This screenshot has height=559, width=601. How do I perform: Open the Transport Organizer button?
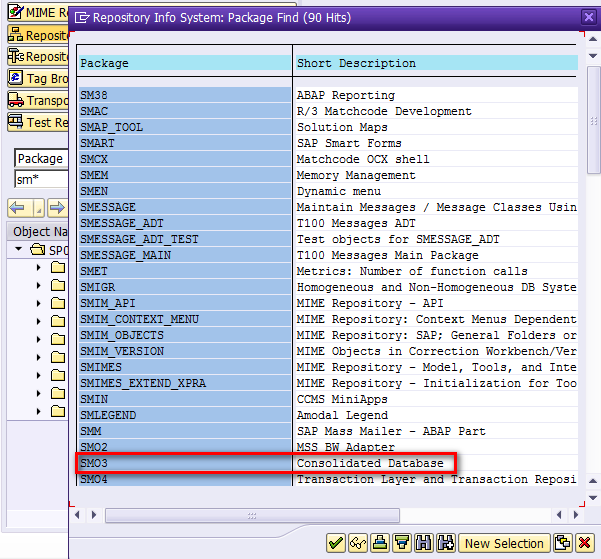(38, 100)
